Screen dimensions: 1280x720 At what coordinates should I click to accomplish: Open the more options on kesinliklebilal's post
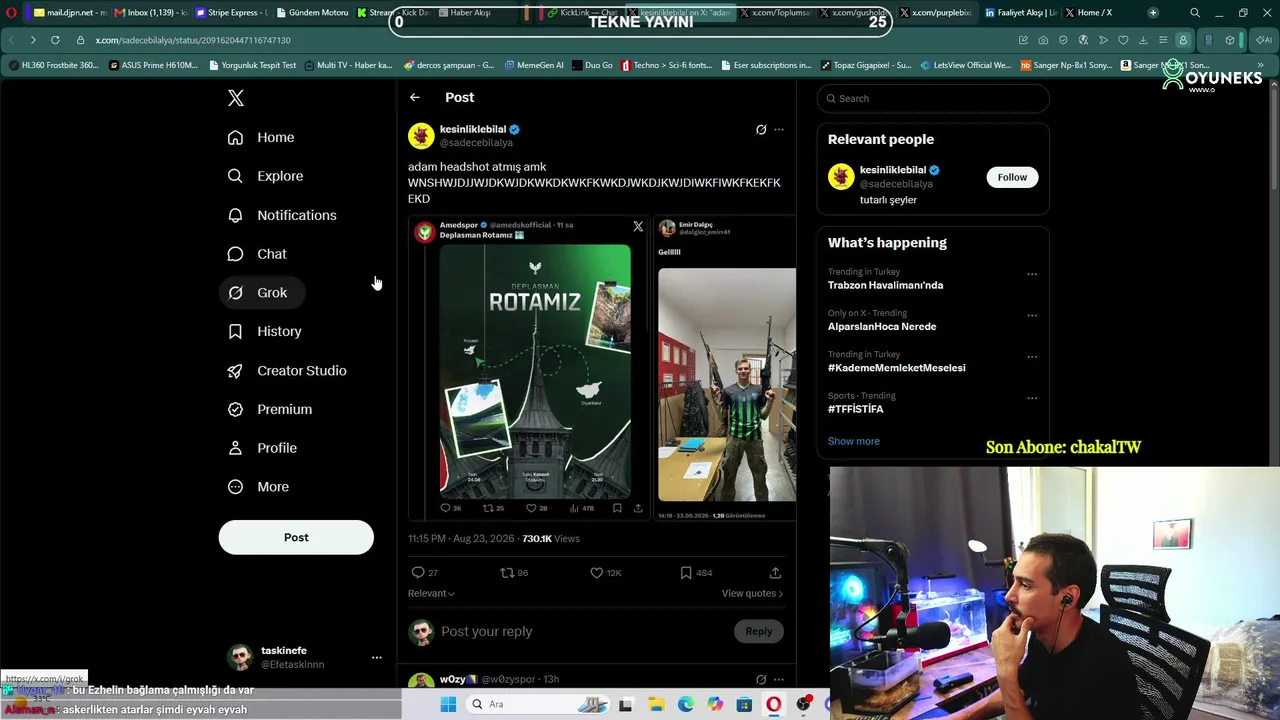coord(779,130)
